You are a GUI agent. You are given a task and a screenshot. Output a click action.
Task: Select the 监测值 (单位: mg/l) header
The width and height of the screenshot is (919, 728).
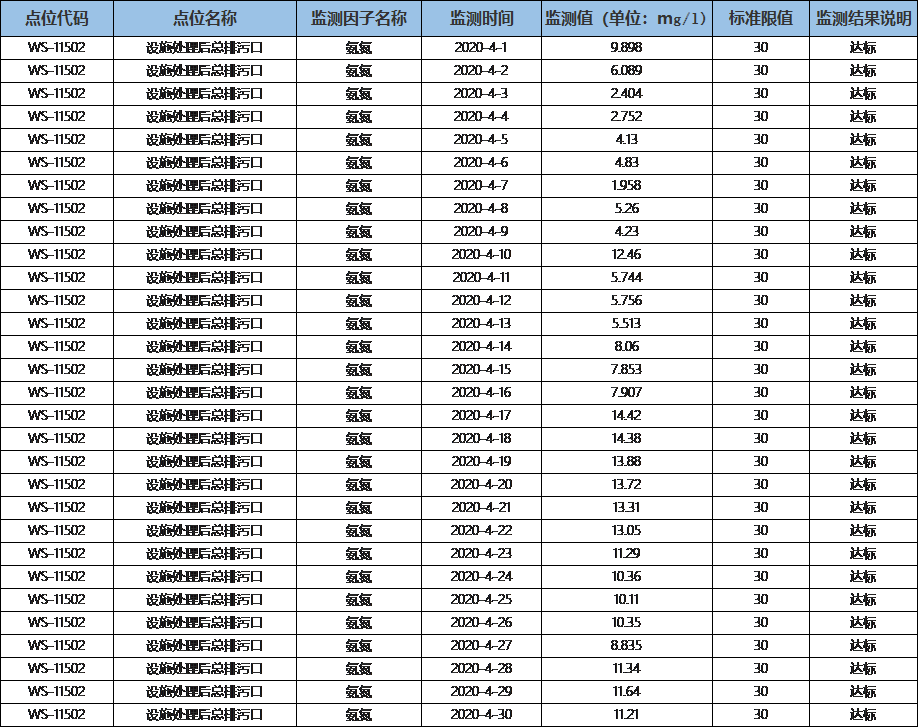tap(627, 19)
